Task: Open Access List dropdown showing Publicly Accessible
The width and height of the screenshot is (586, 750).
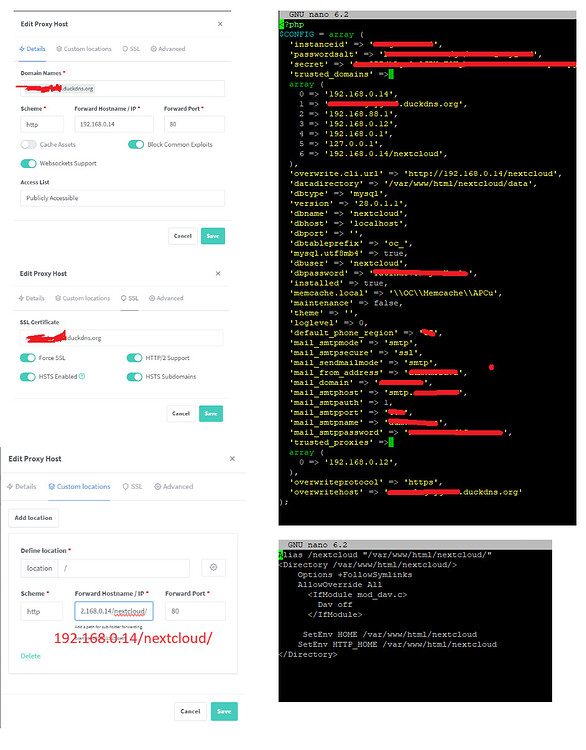Action: pos(122,198)
